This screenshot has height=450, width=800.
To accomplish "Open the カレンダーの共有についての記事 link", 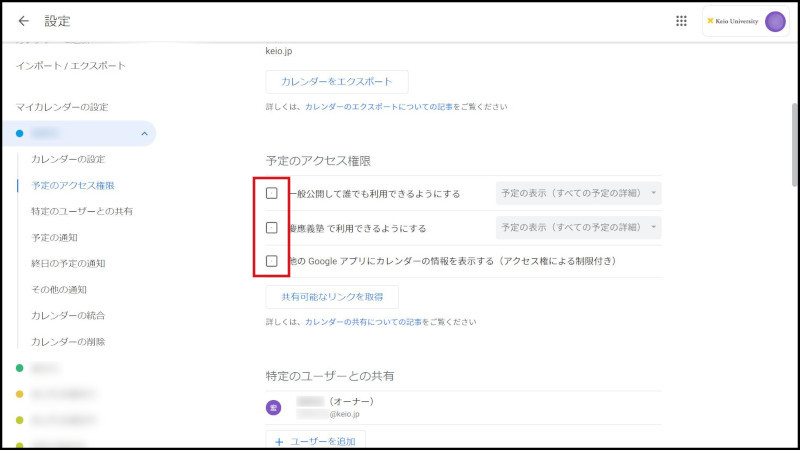I will coord(363,323).
